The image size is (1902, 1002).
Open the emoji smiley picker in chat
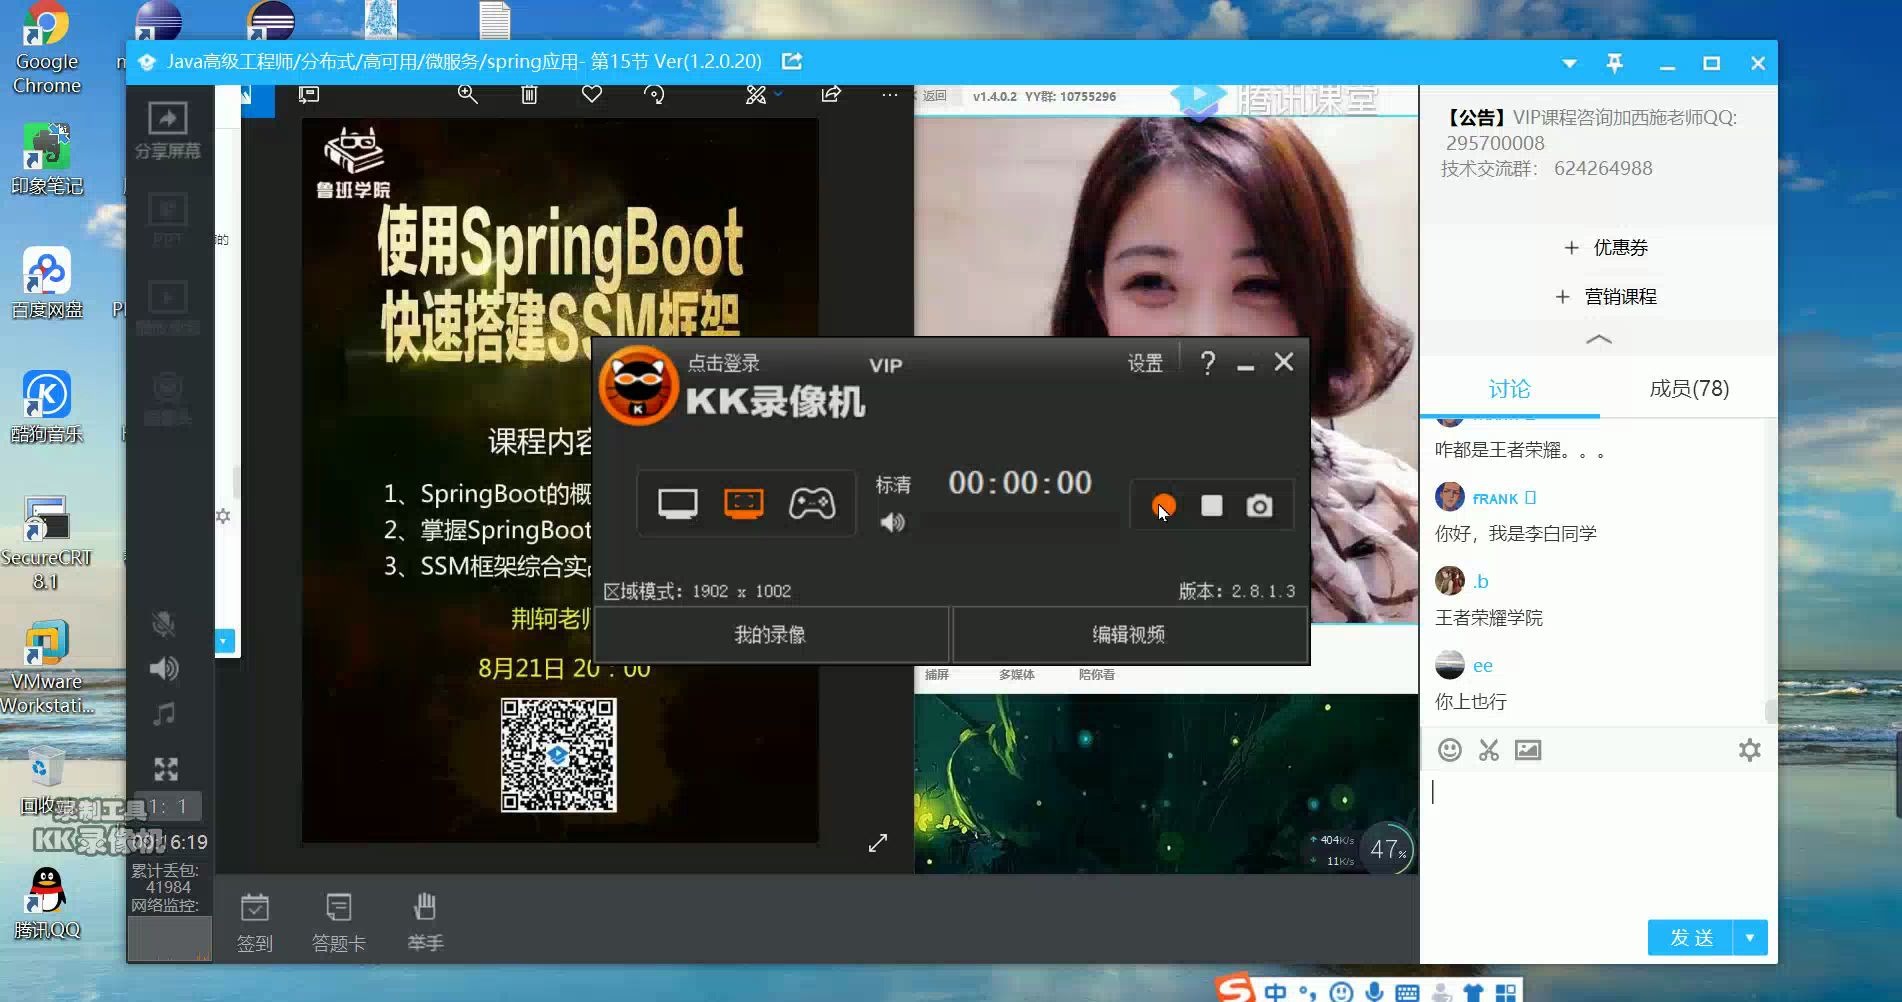coord(1449,750)
